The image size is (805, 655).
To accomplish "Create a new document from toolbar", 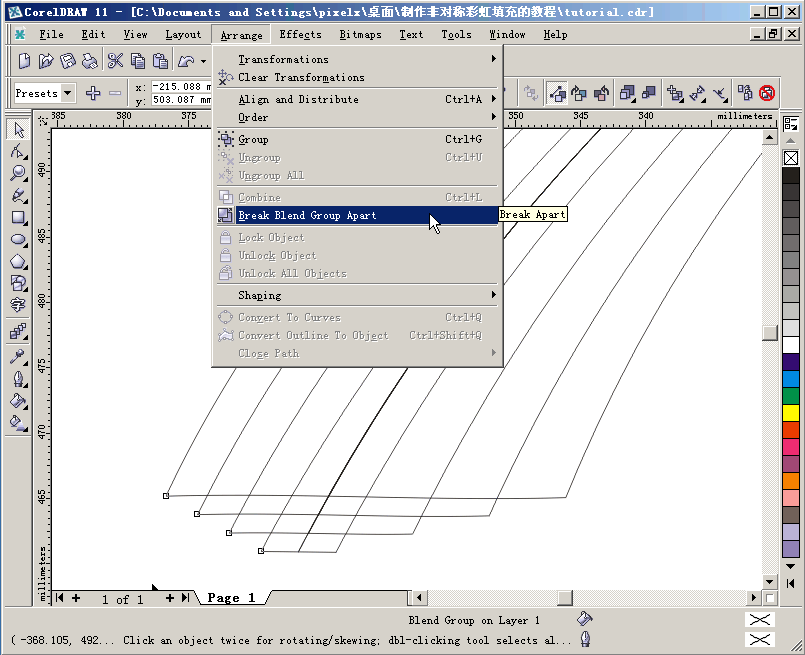I will (x=24, y=61).
